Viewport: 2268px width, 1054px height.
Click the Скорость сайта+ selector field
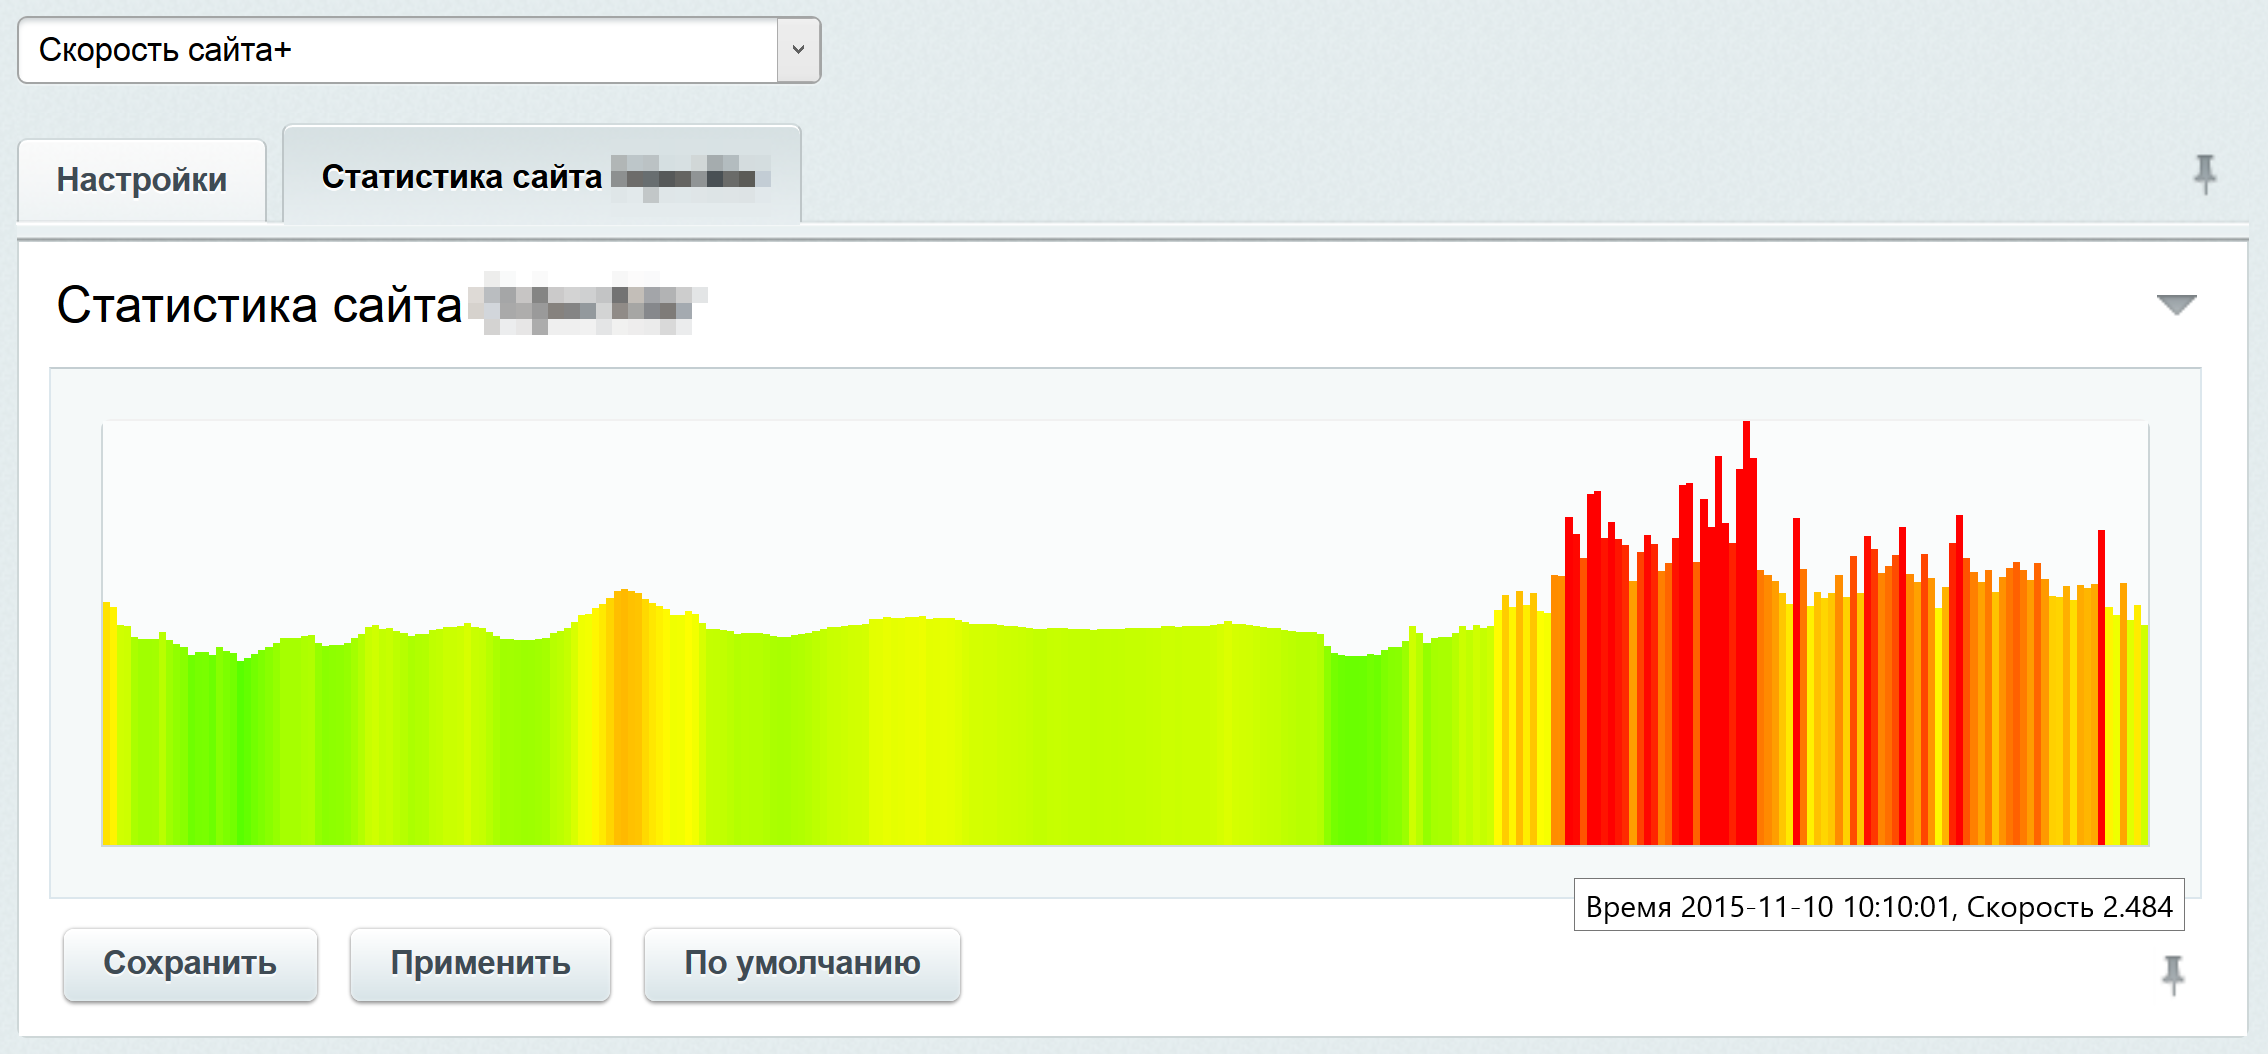[x=400, y=50]
